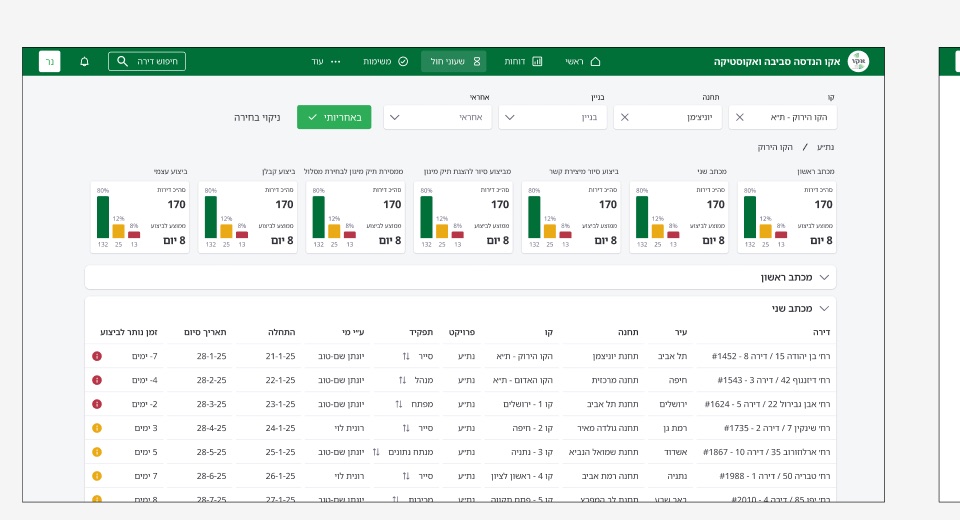Click the hourglass icon beside שעוני חול
Image resolution: width=960 pixels, height=520 pixels.
coord(476,61)
